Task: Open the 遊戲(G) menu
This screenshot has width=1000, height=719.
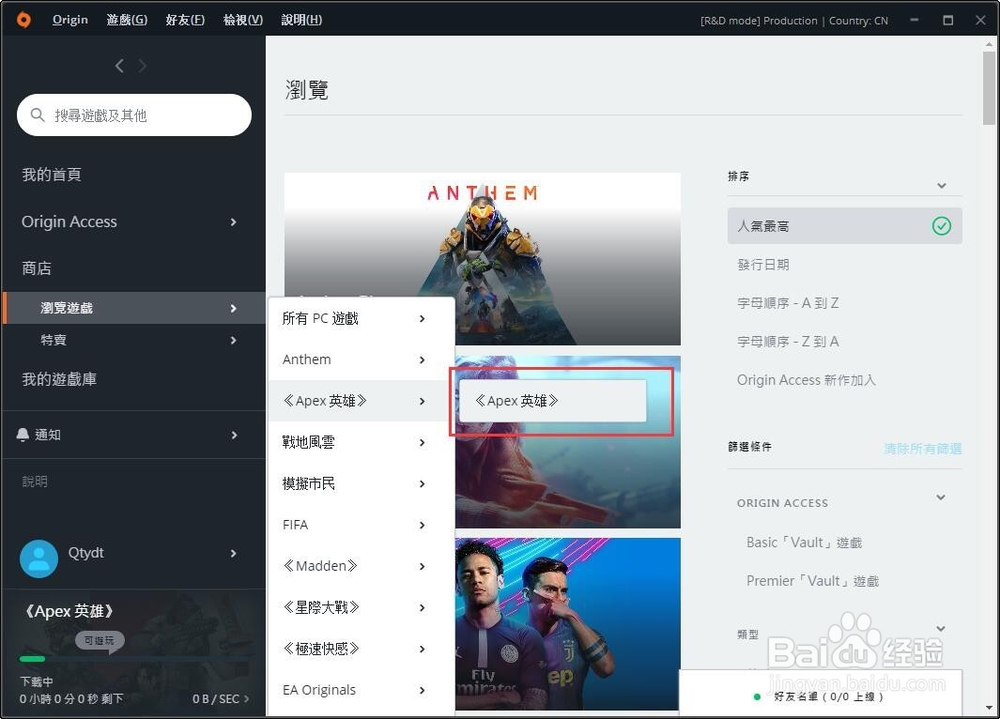Action: tap(127, 20)
